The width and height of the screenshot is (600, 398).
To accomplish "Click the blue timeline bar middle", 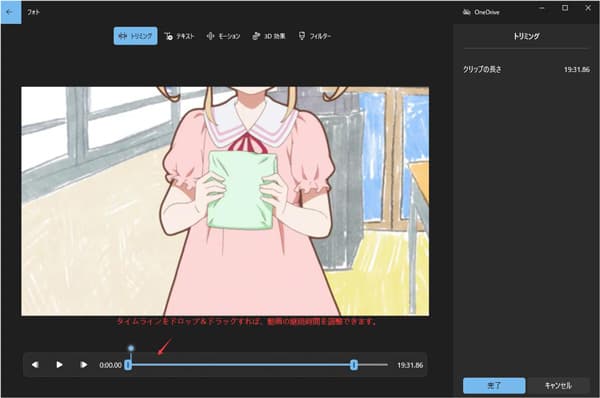I will 241,365.
